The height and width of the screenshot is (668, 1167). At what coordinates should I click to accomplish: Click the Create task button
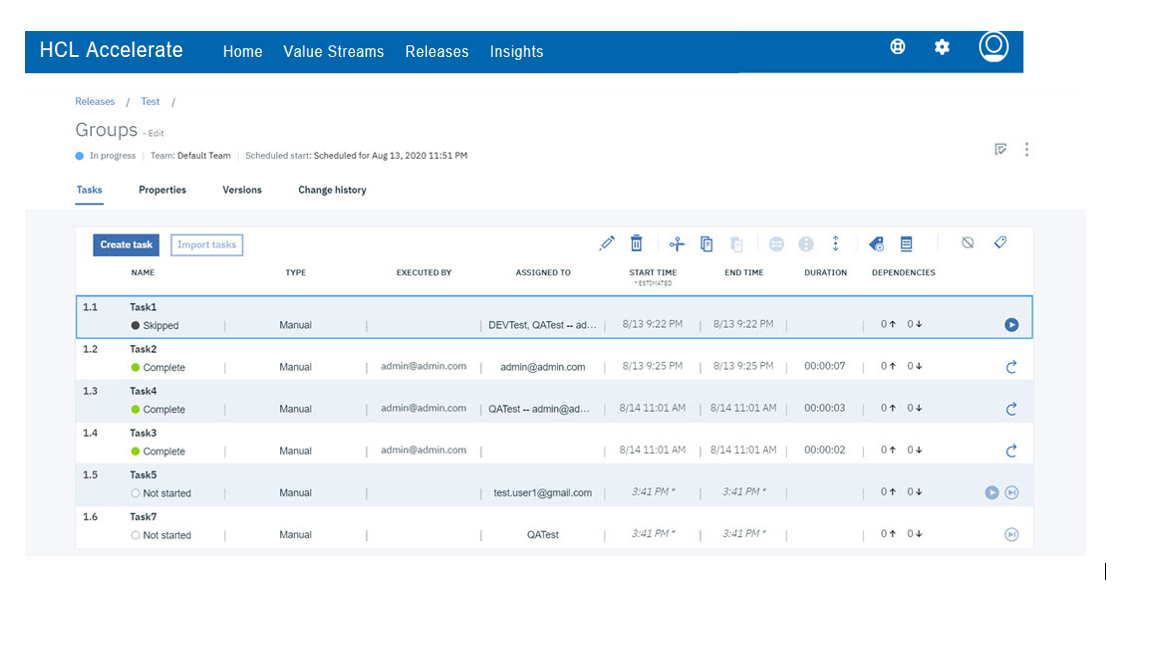[x=125, y=244]
